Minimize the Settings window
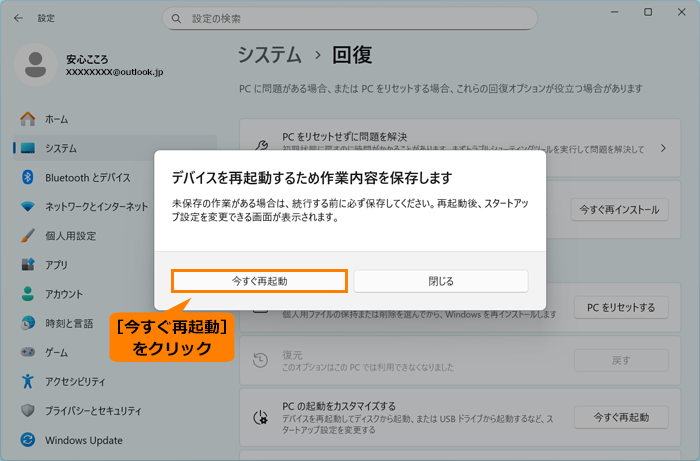This screenshot has width=700, height=461. 615,12
